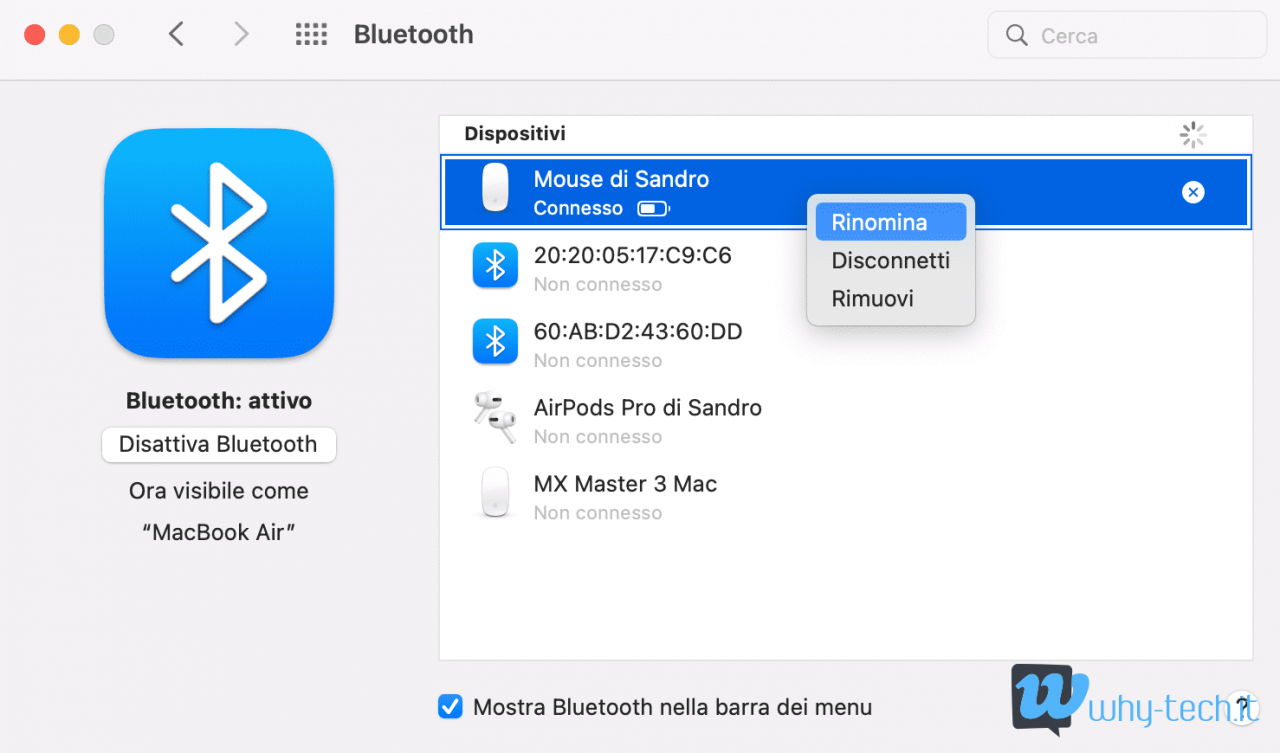This screenshot has height=753, width=1280.
Task: Click the Mouse di Sandro device icon
Action: 495,187
